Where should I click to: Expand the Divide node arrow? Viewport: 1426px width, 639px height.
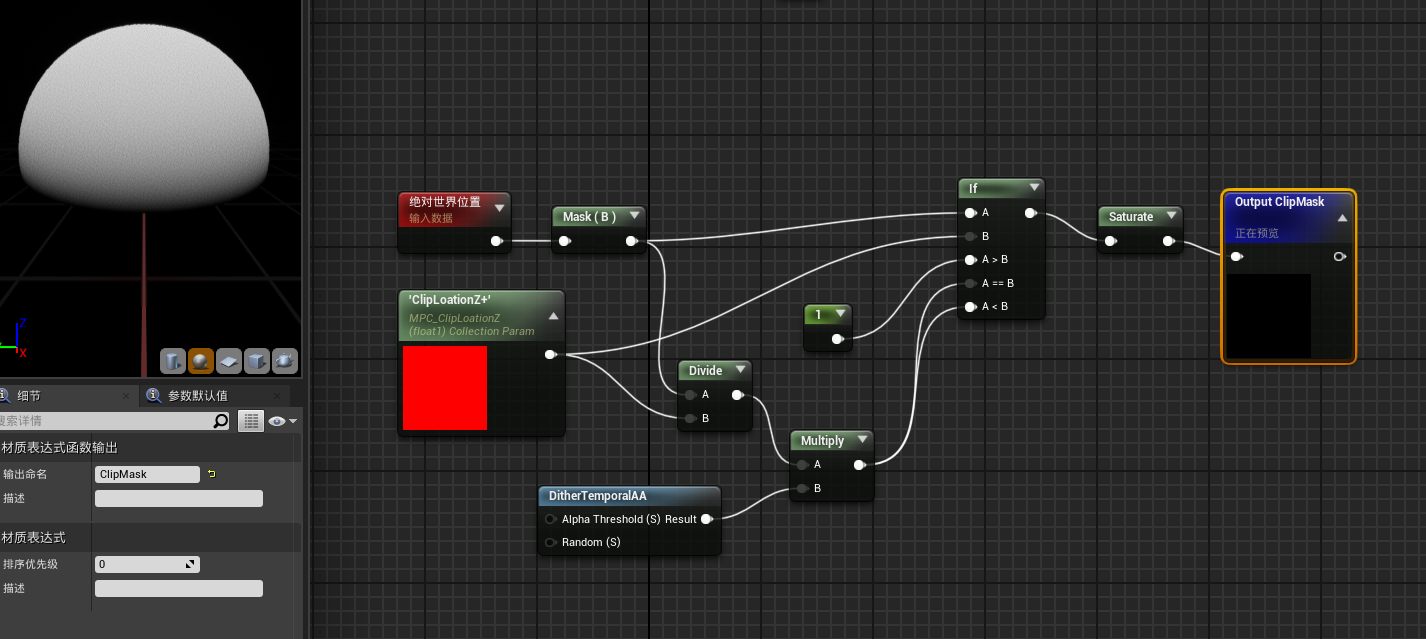(x=738, y=370)
